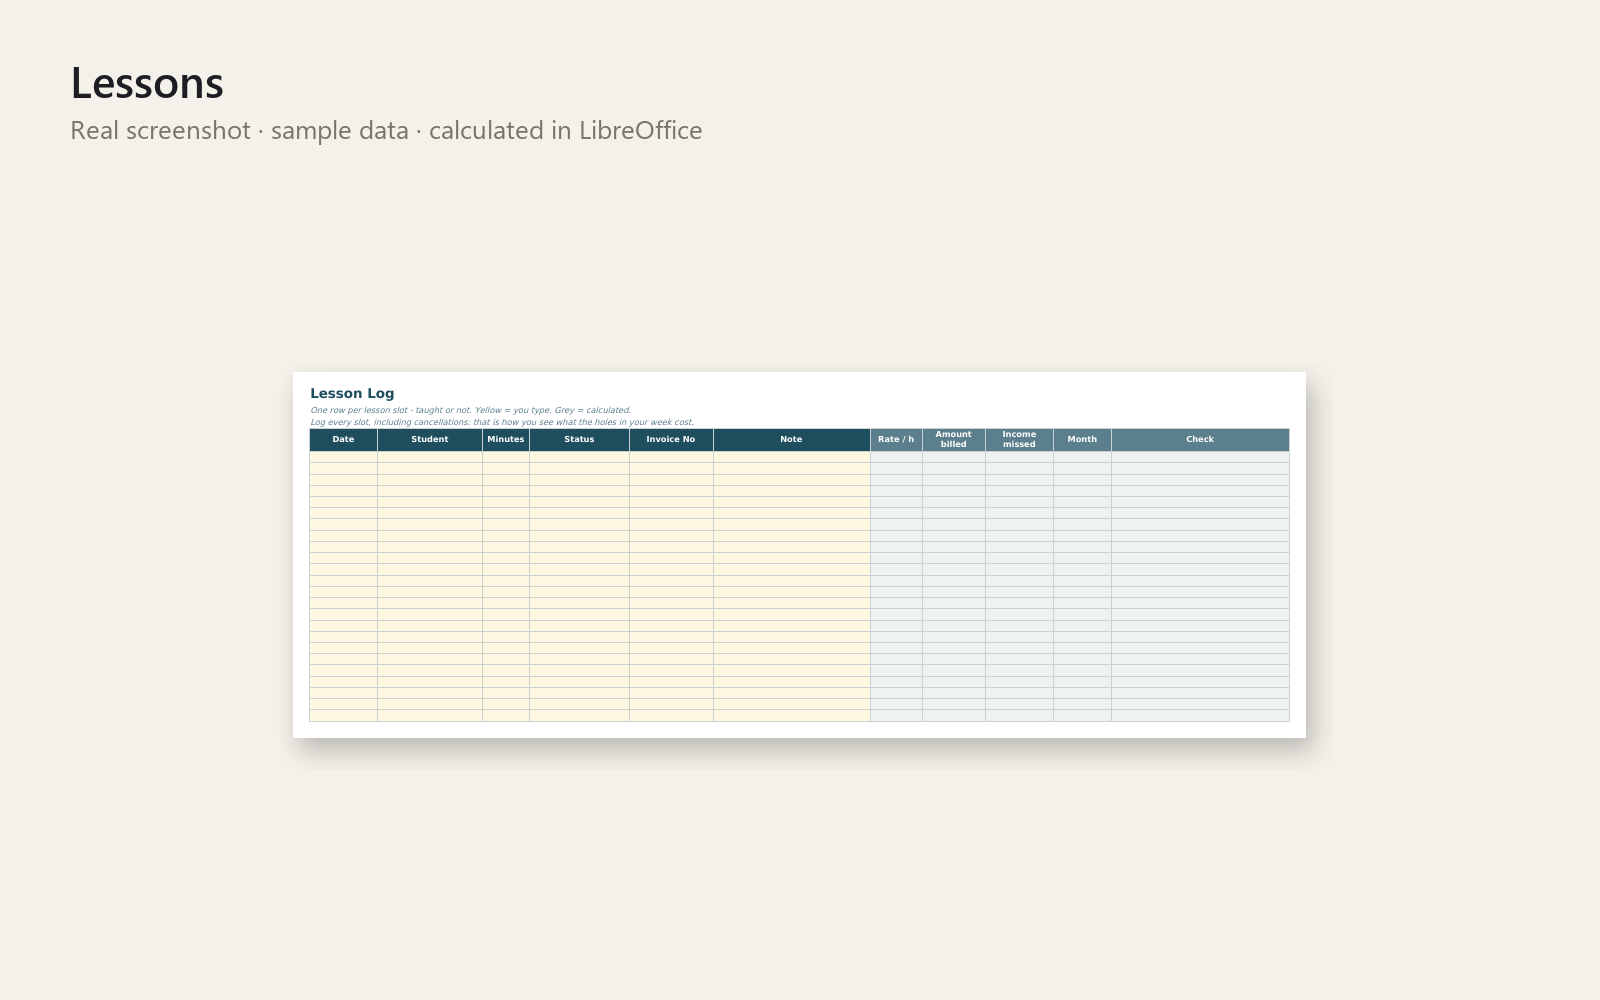This screenshot has height=1000, width=1600.
Task: Select the Student column header
Action: click(430, 440)
